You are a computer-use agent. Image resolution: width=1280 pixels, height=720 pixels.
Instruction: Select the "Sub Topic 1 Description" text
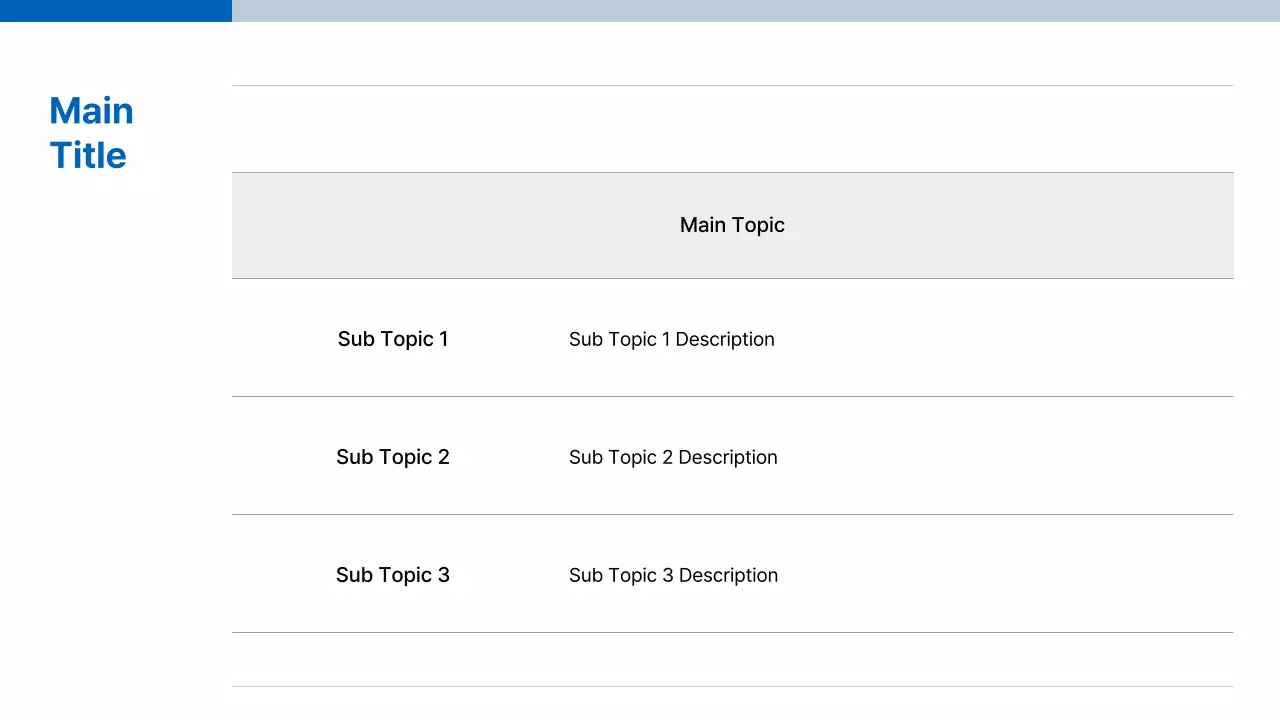(x=672, y=339)
